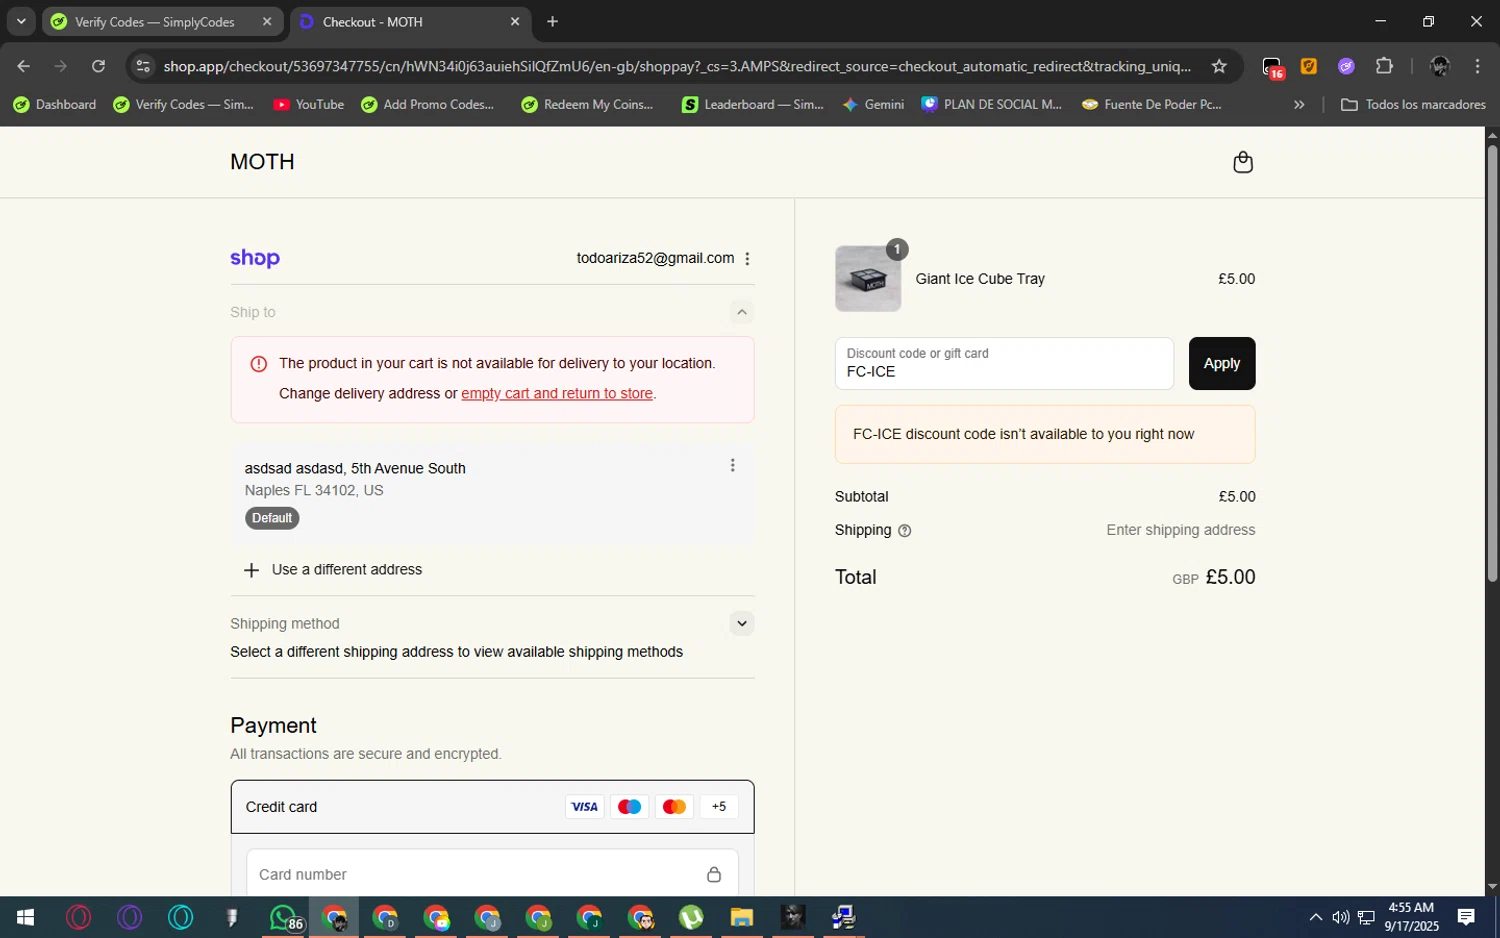Open the tab search dropdown arrow
Image resolution: width=1500 pixels, height=938 pixels.
click(x=21, y=21)
